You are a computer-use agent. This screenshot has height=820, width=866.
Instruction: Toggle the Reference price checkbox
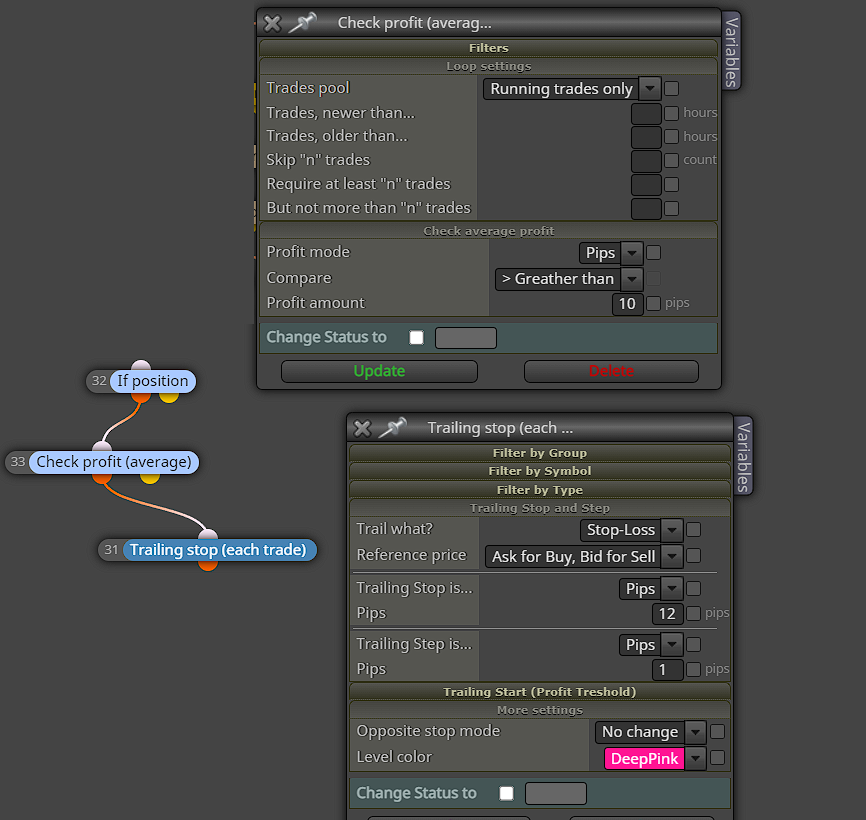tap(694, 556)
